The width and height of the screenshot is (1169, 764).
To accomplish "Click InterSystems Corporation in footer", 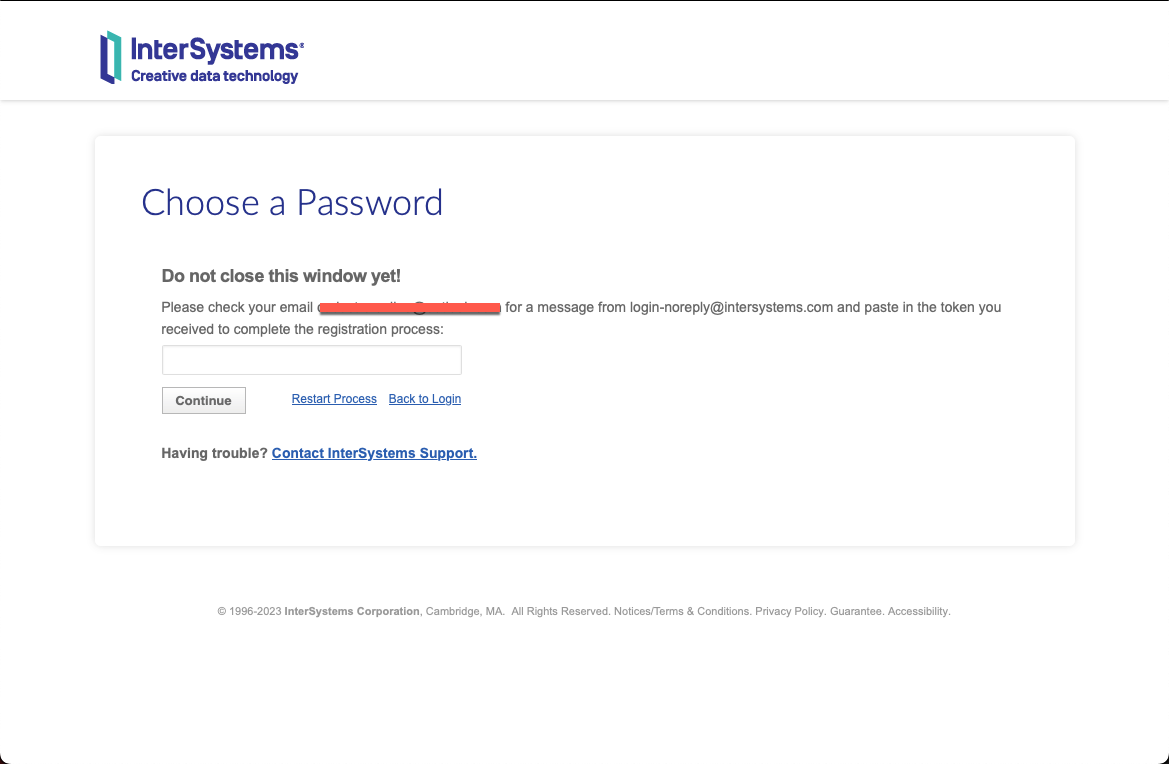I will pos(352,611).
